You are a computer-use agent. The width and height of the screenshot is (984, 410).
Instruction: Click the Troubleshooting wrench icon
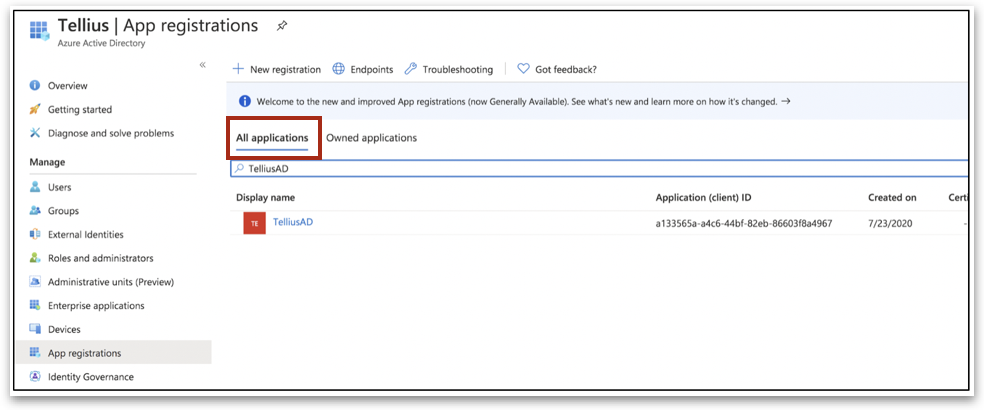410,69
